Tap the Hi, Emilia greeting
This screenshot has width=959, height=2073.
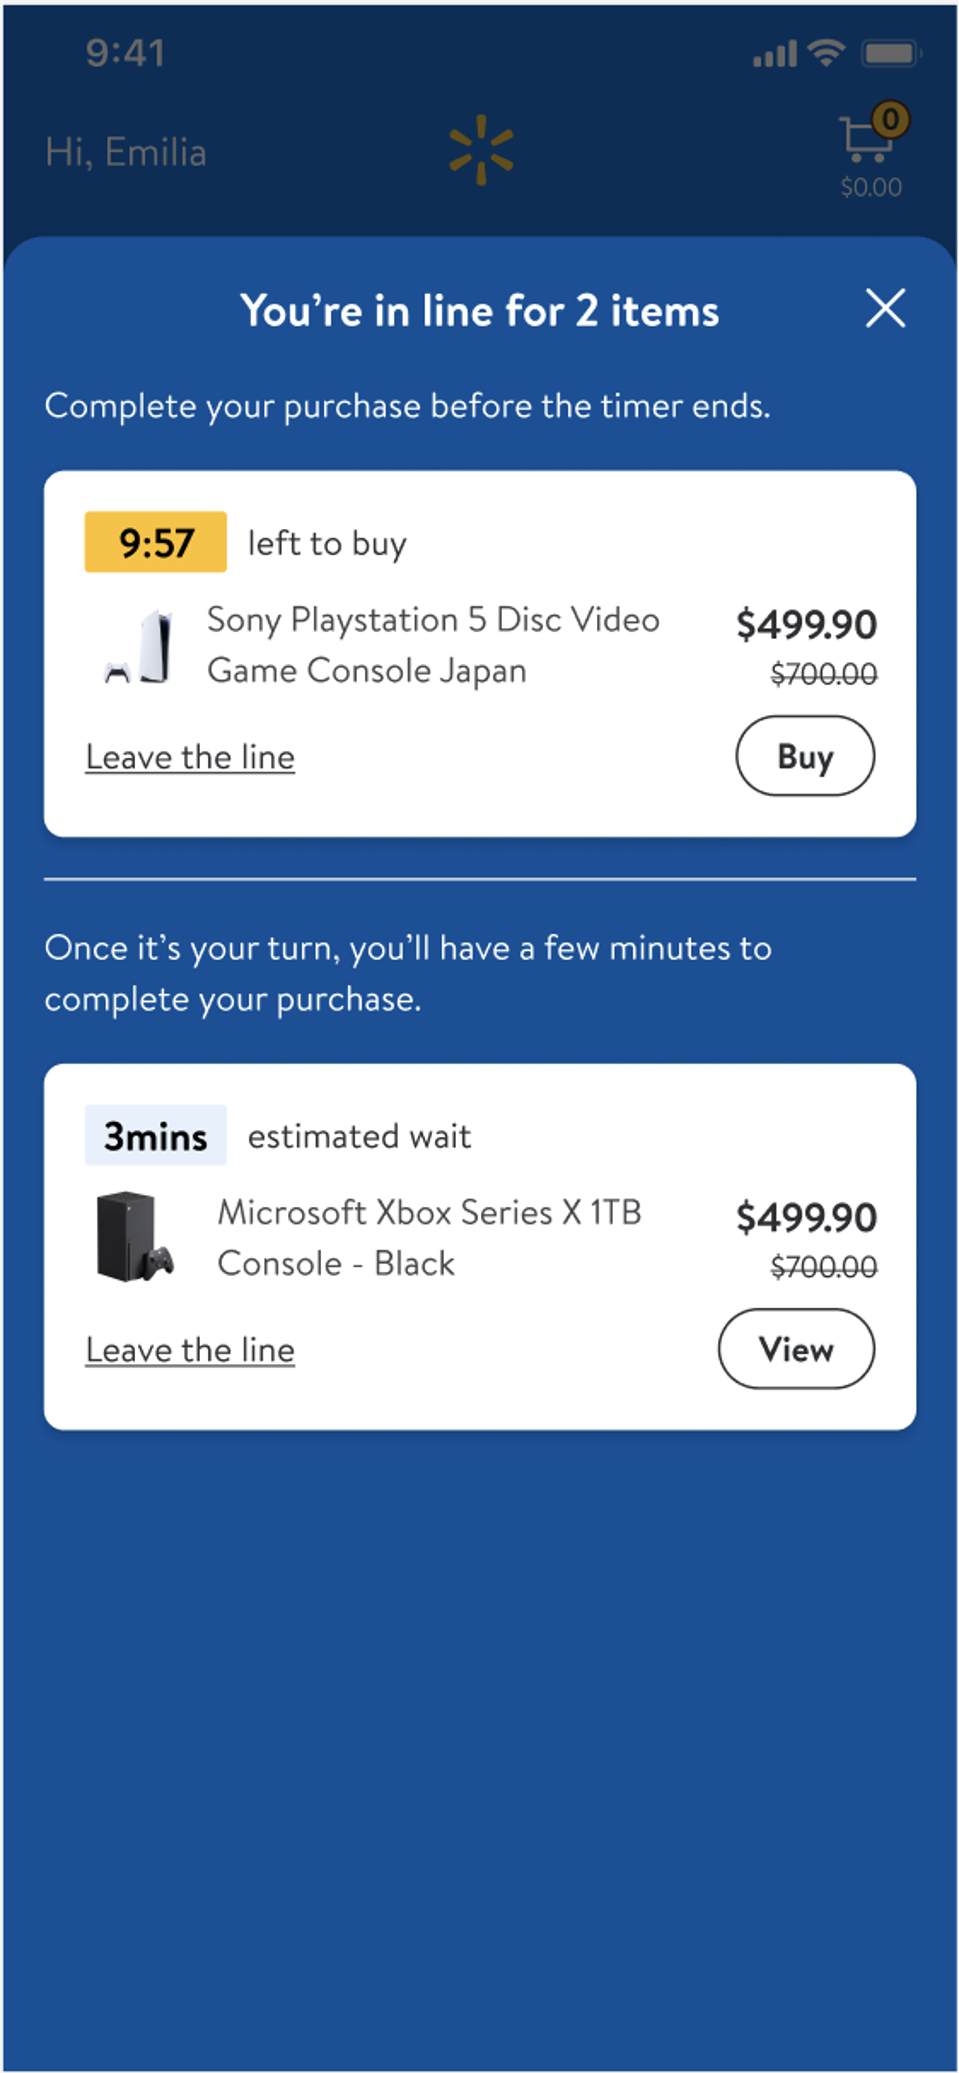[125, 152]
